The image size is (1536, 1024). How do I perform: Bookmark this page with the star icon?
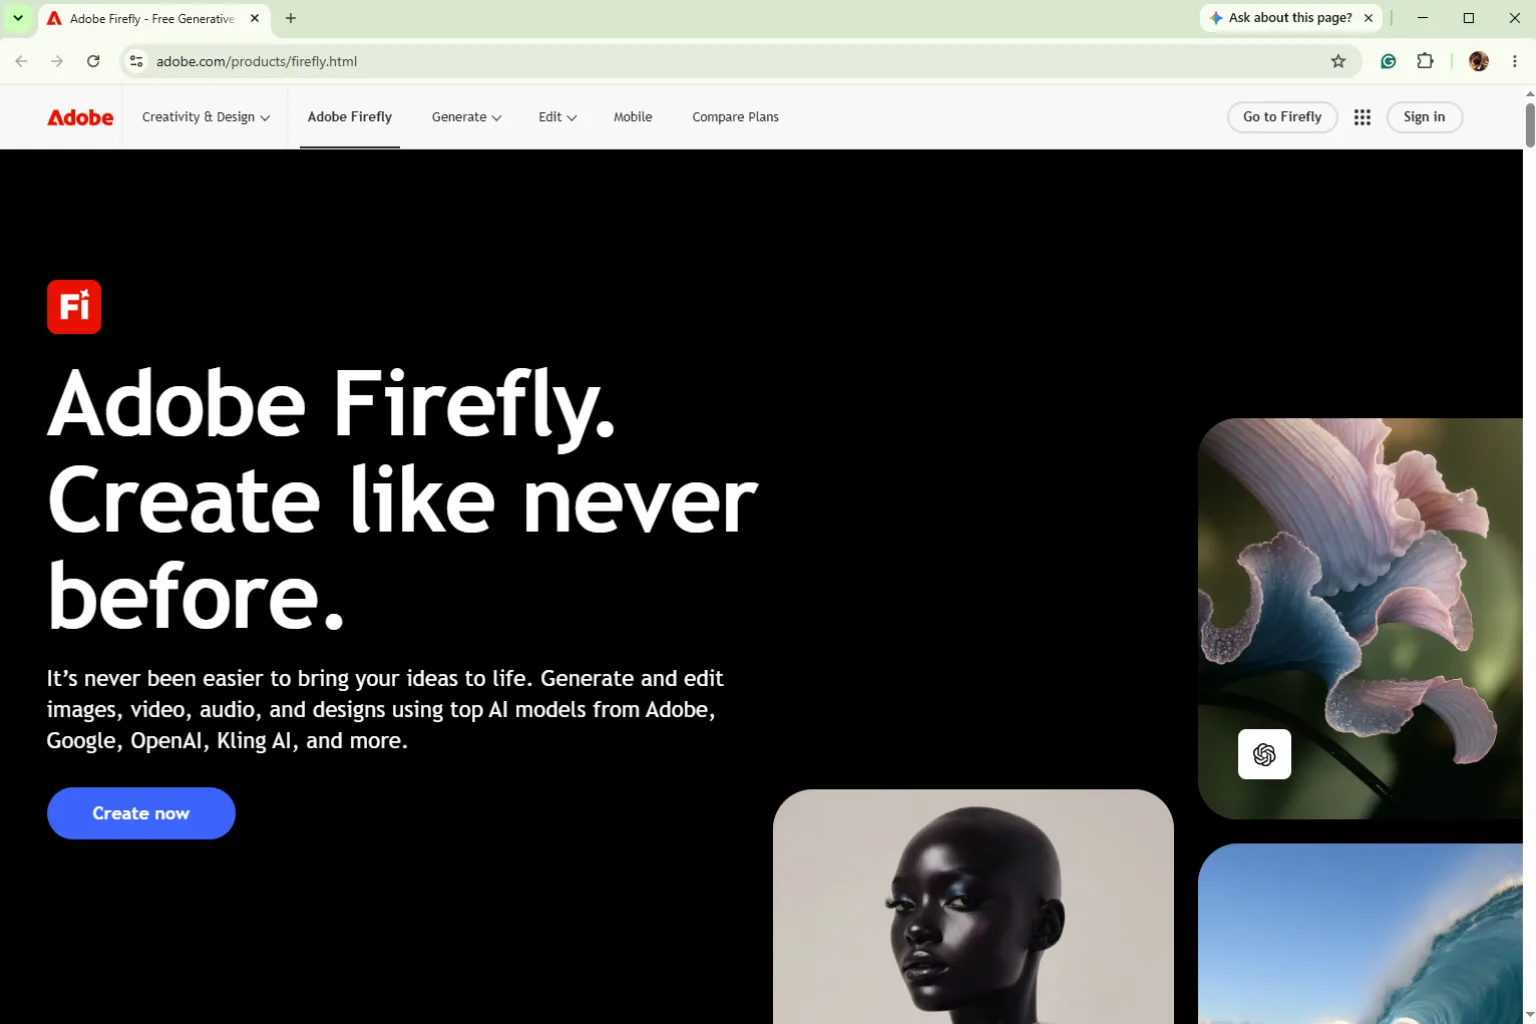pos(1338,61)
